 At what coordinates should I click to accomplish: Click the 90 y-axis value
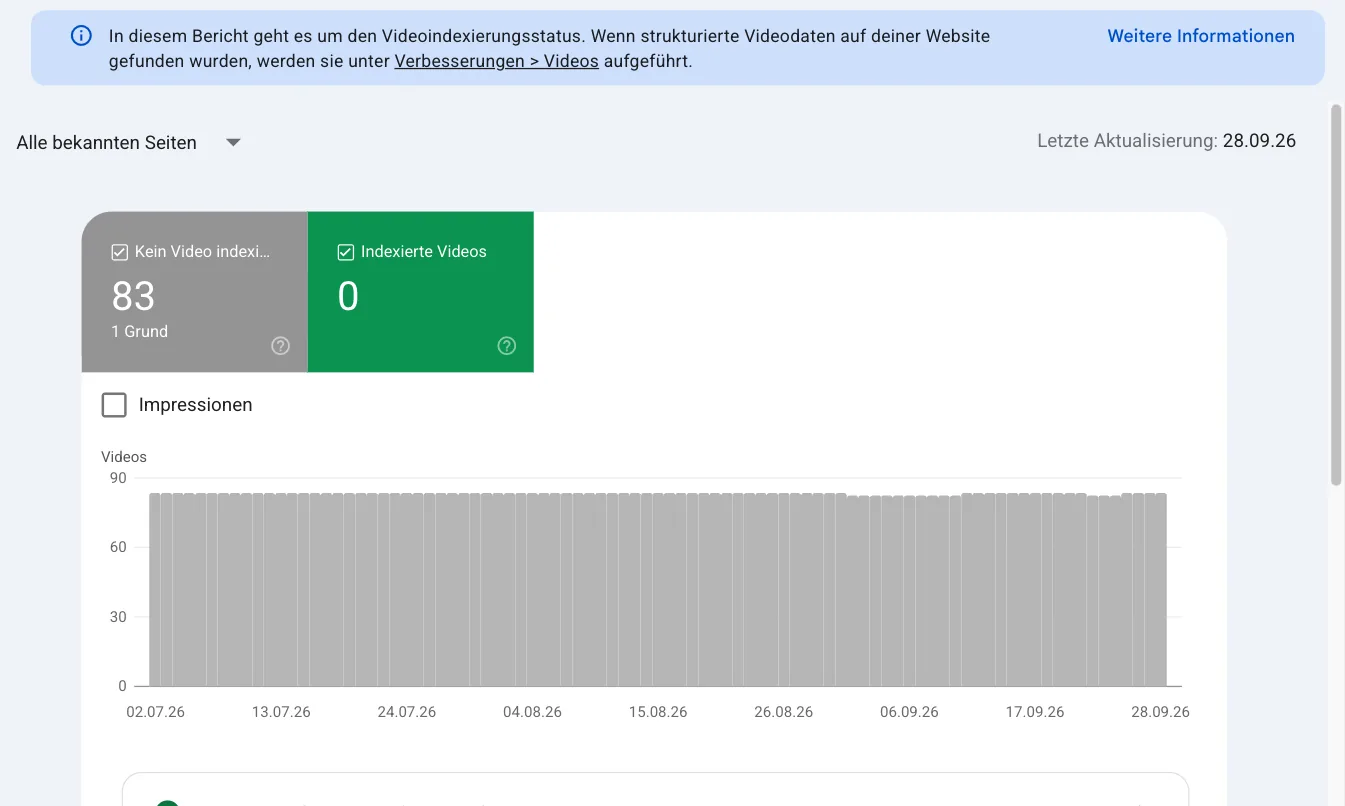tap(118, 478)
